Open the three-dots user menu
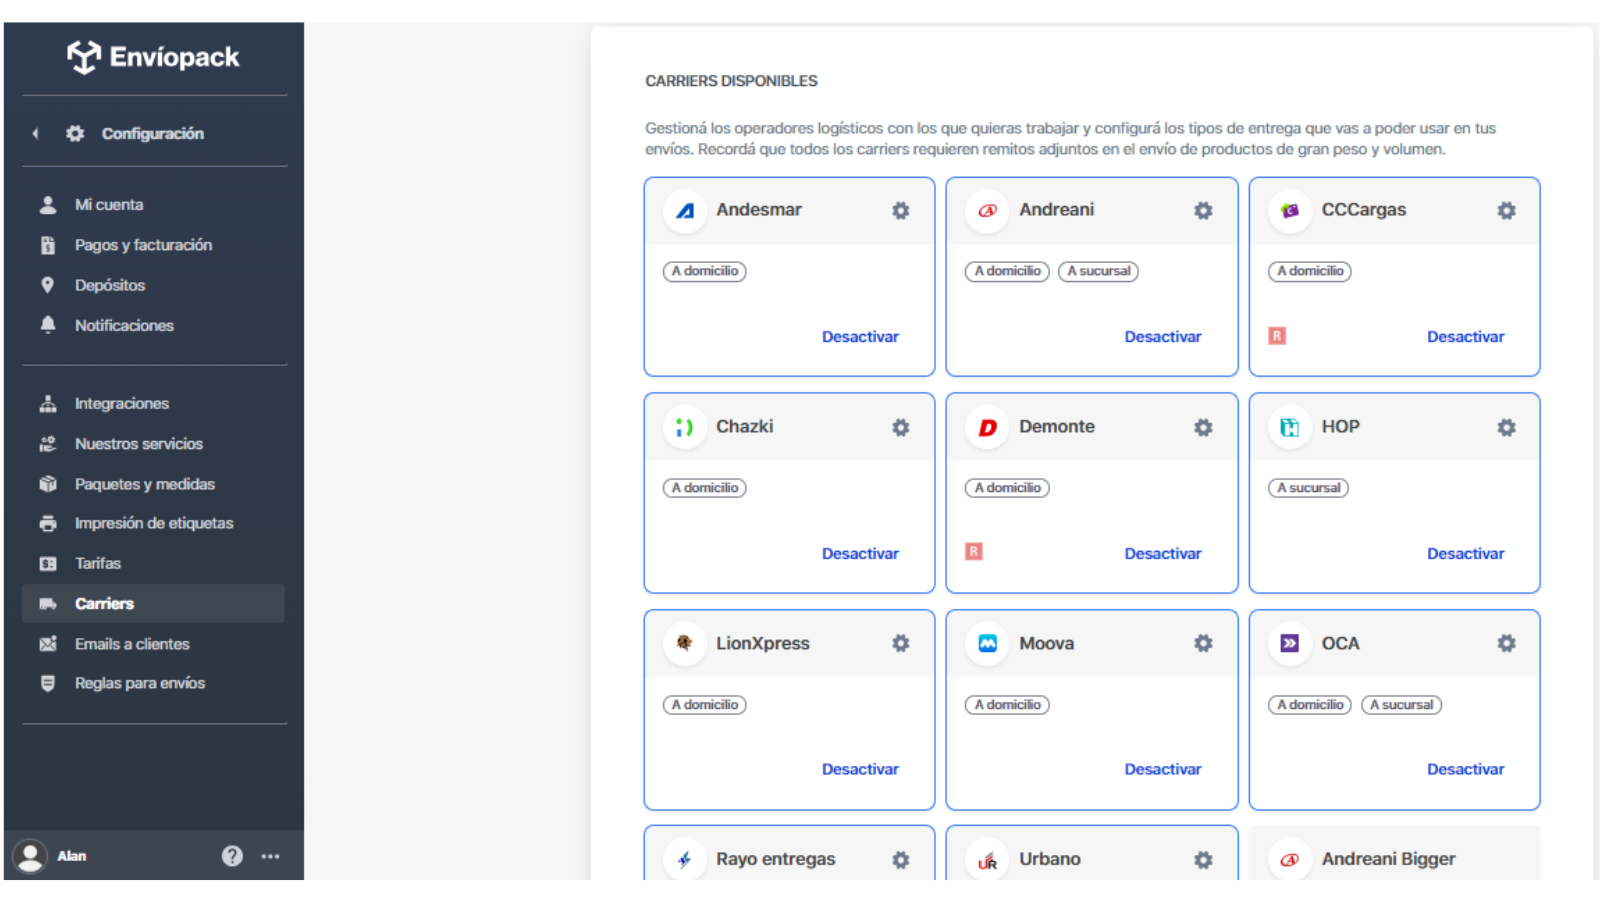This screenshot has height=900, width=1600. 270,856
